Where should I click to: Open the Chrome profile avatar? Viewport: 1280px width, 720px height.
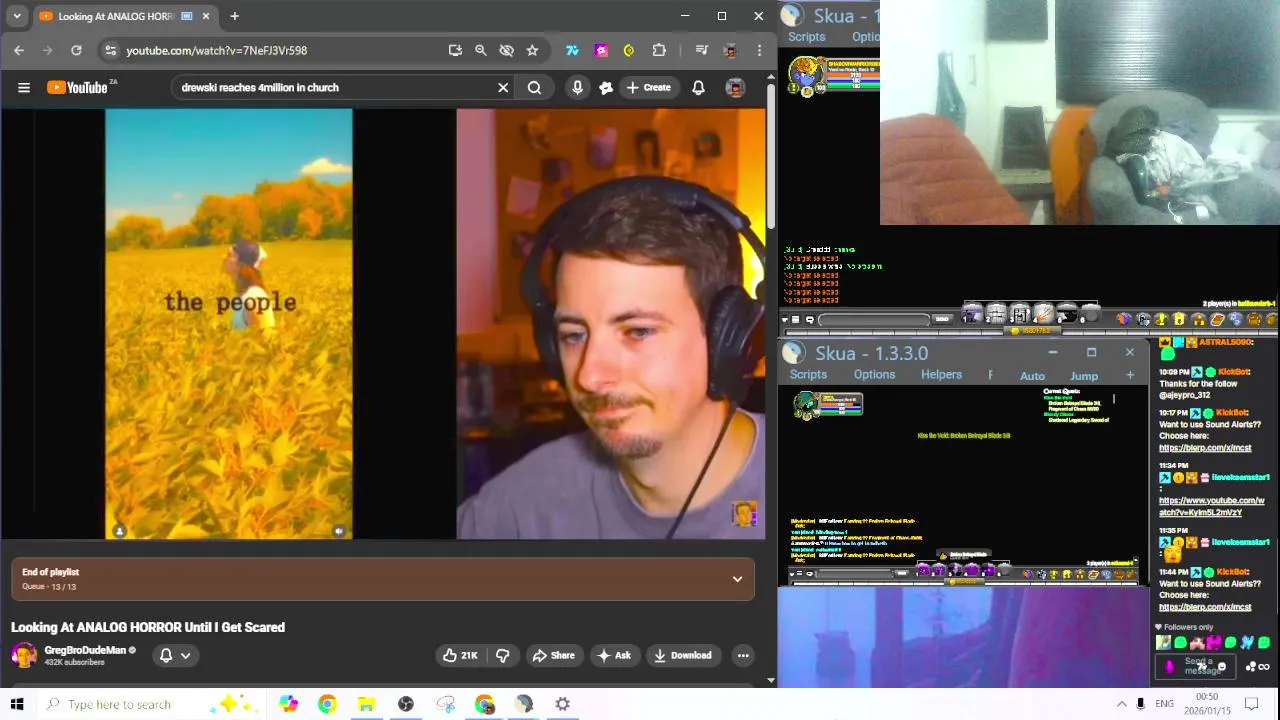pyautogui.click(x=730, y=50)
